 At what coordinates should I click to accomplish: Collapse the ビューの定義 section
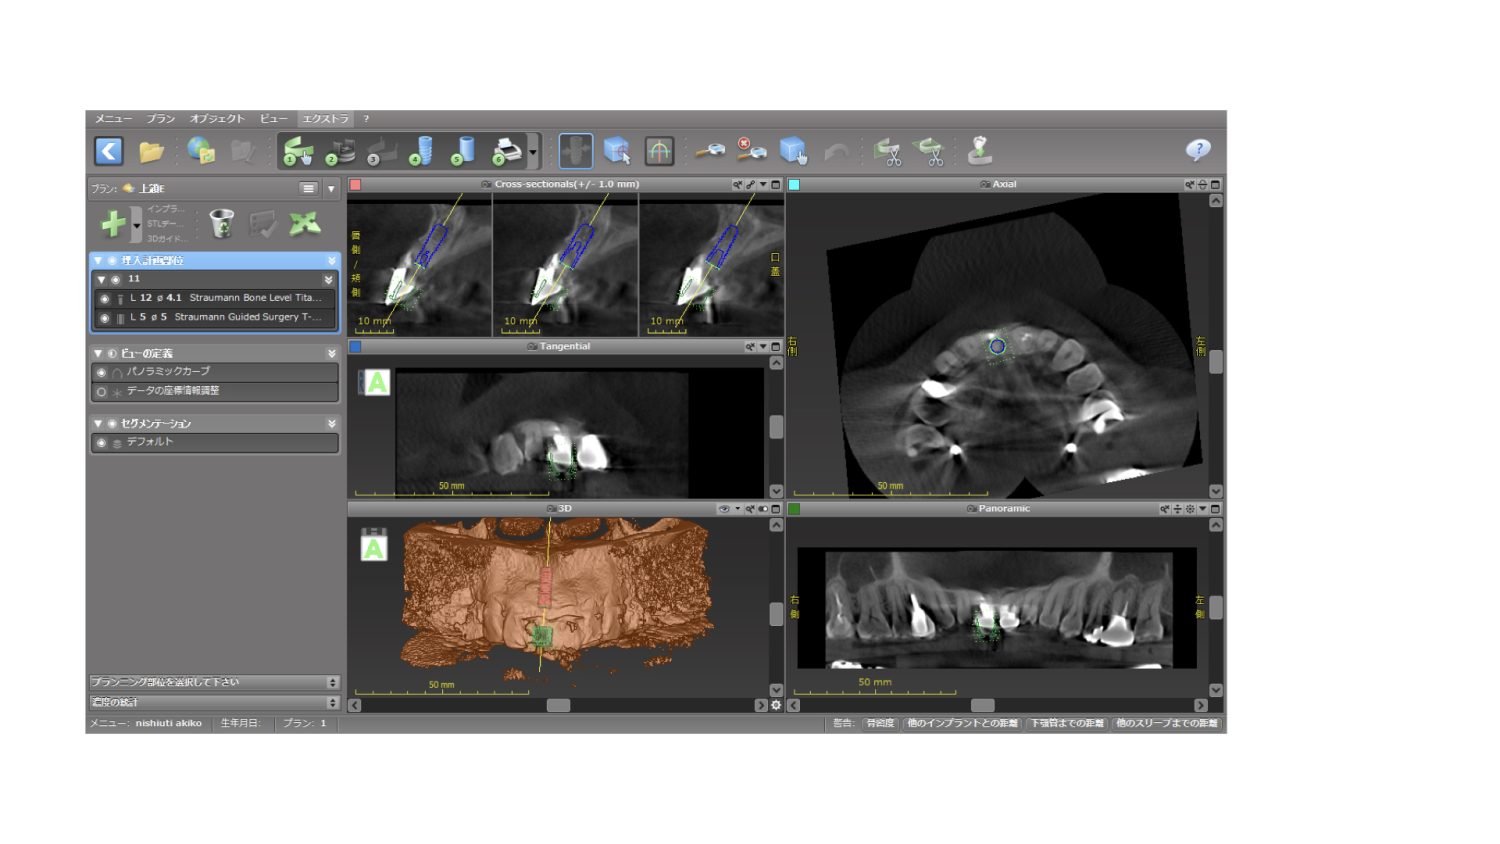[98, 353]
